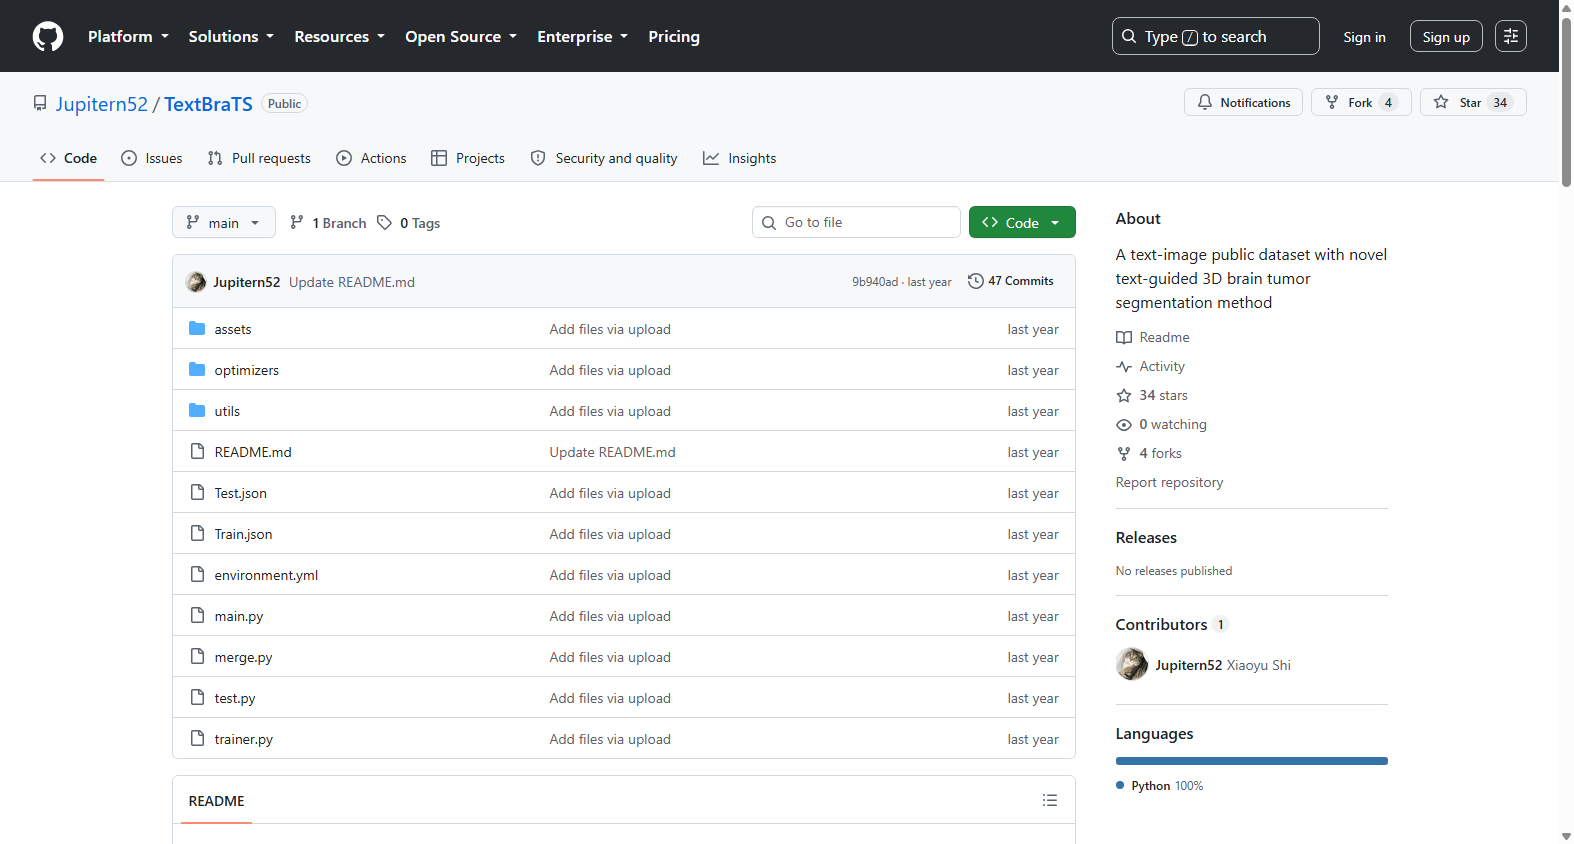This screenshot has height=844, width=1574.
Task: Click the folder icon beside assets
Action: (x=197, y=329)
